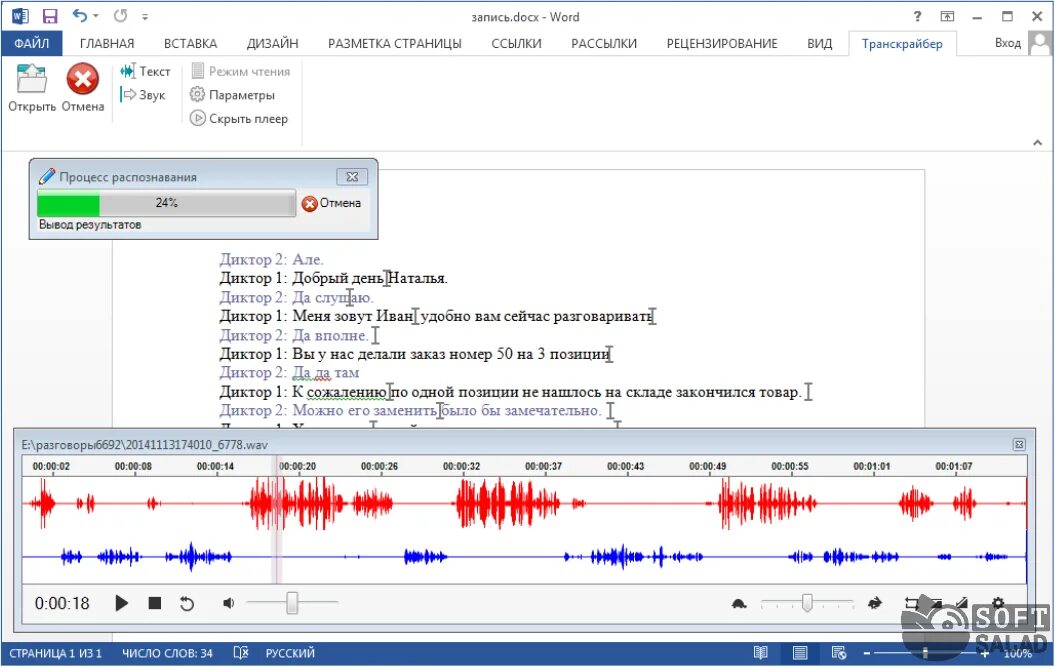The width and height of the screenshot is (1055, 667).
Task: Save document with the floppy disk icon
Action: click(x=50, y=16)
